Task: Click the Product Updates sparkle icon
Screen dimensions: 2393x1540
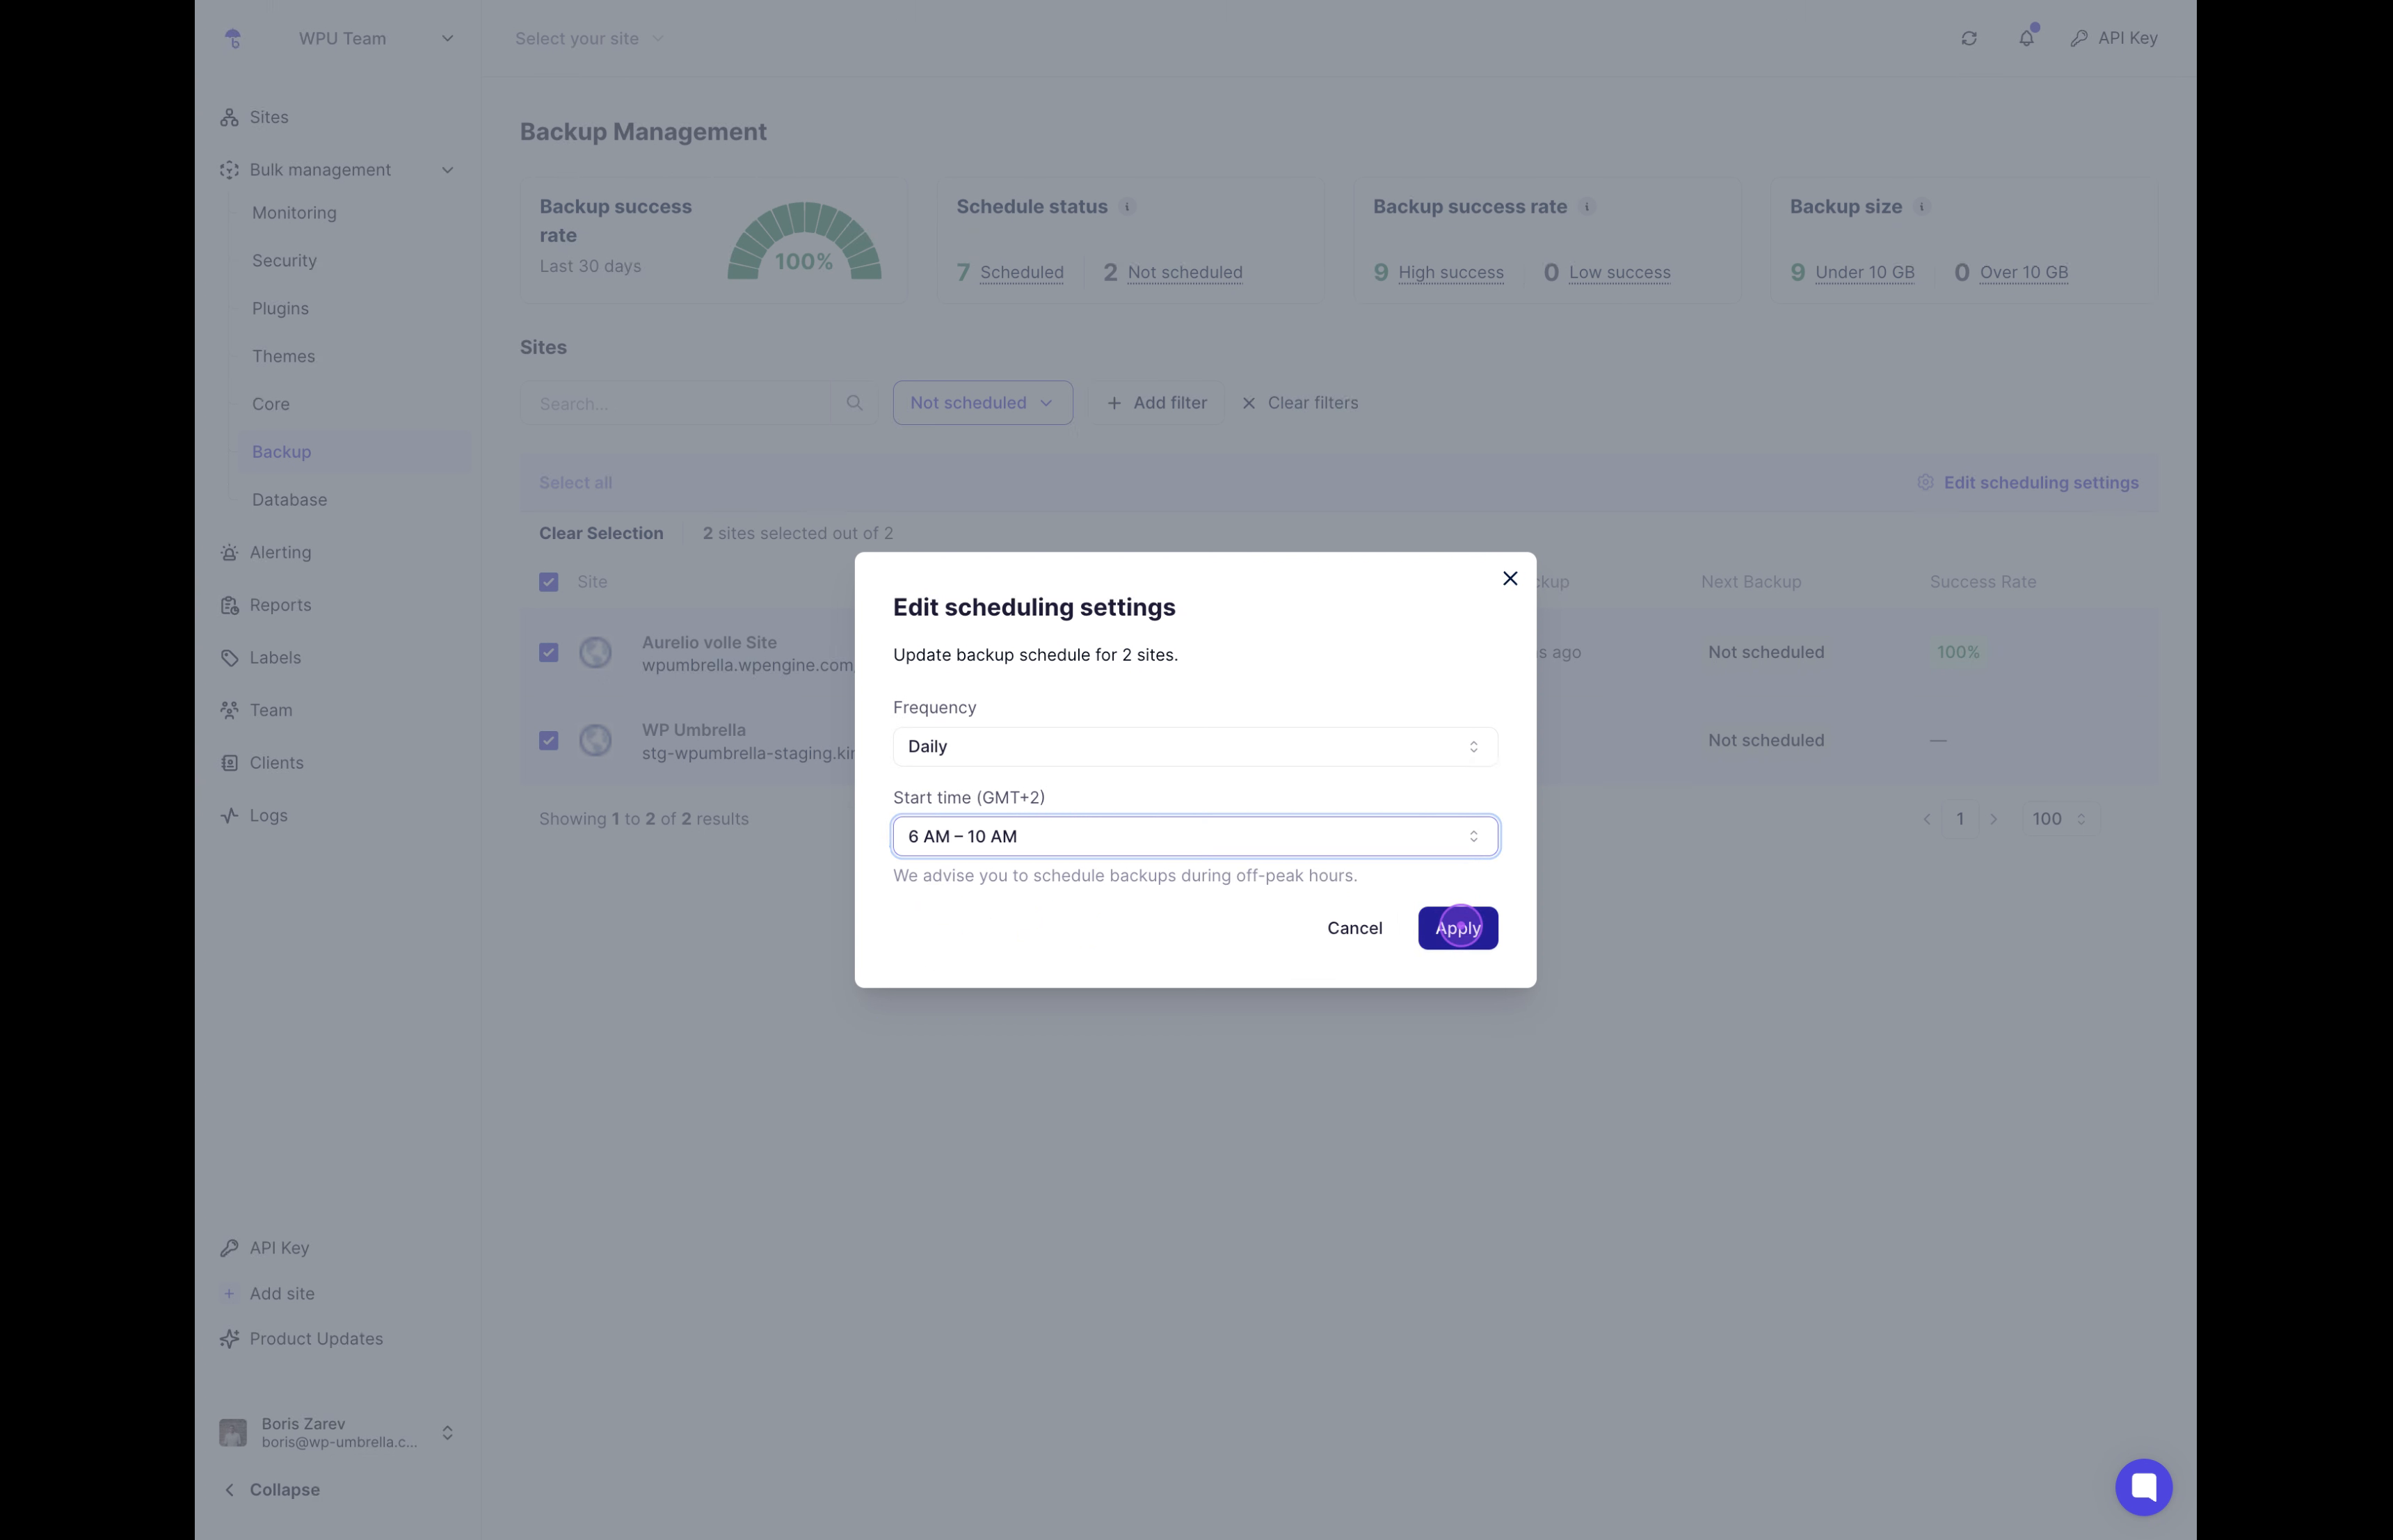Action: pos(229,1339)
